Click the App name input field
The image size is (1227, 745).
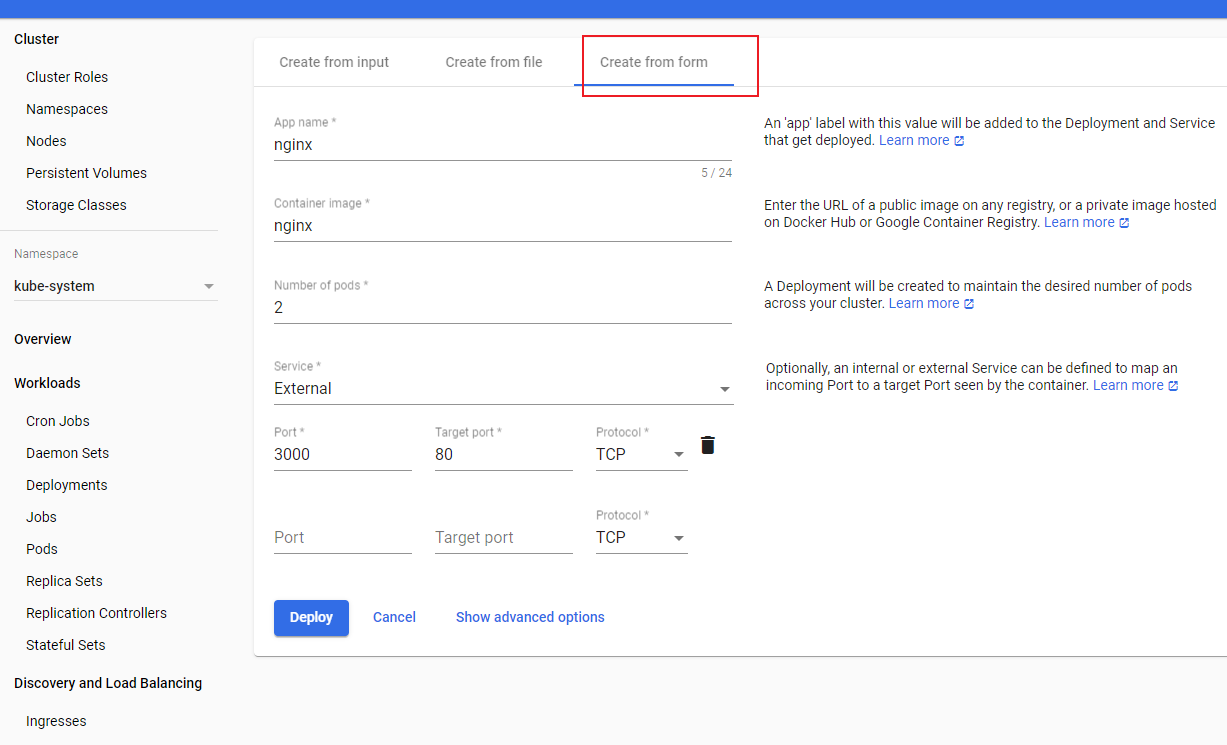pos(502,144)
